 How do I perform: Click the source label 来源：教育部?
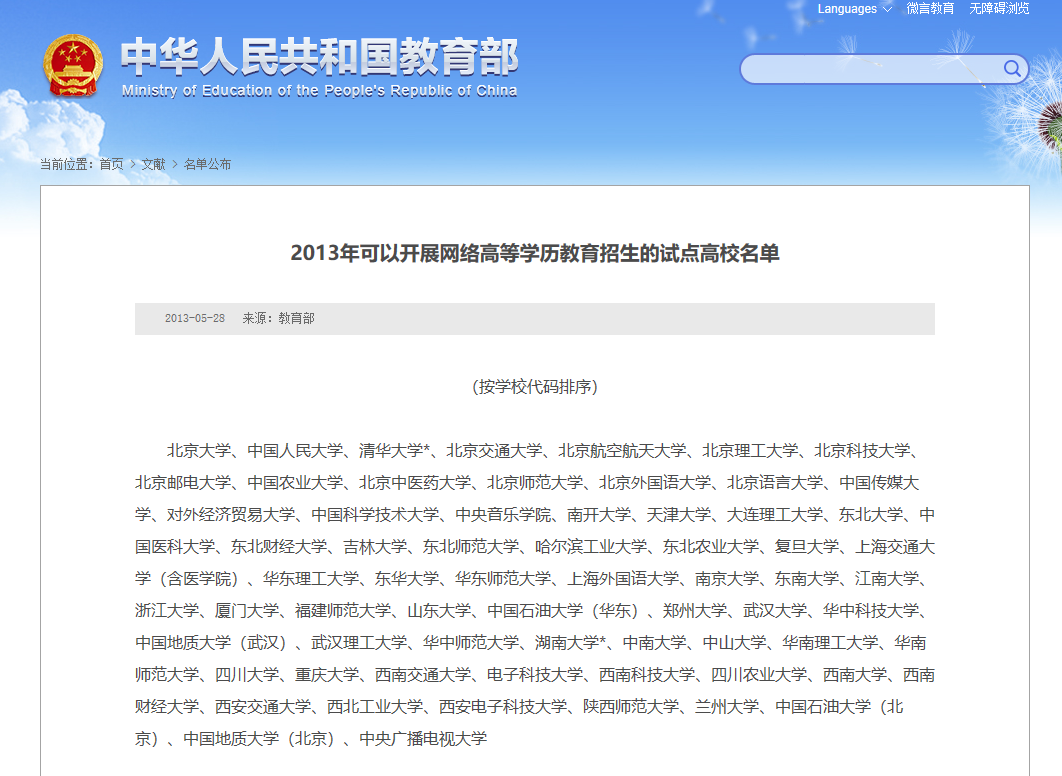[278, 318]
